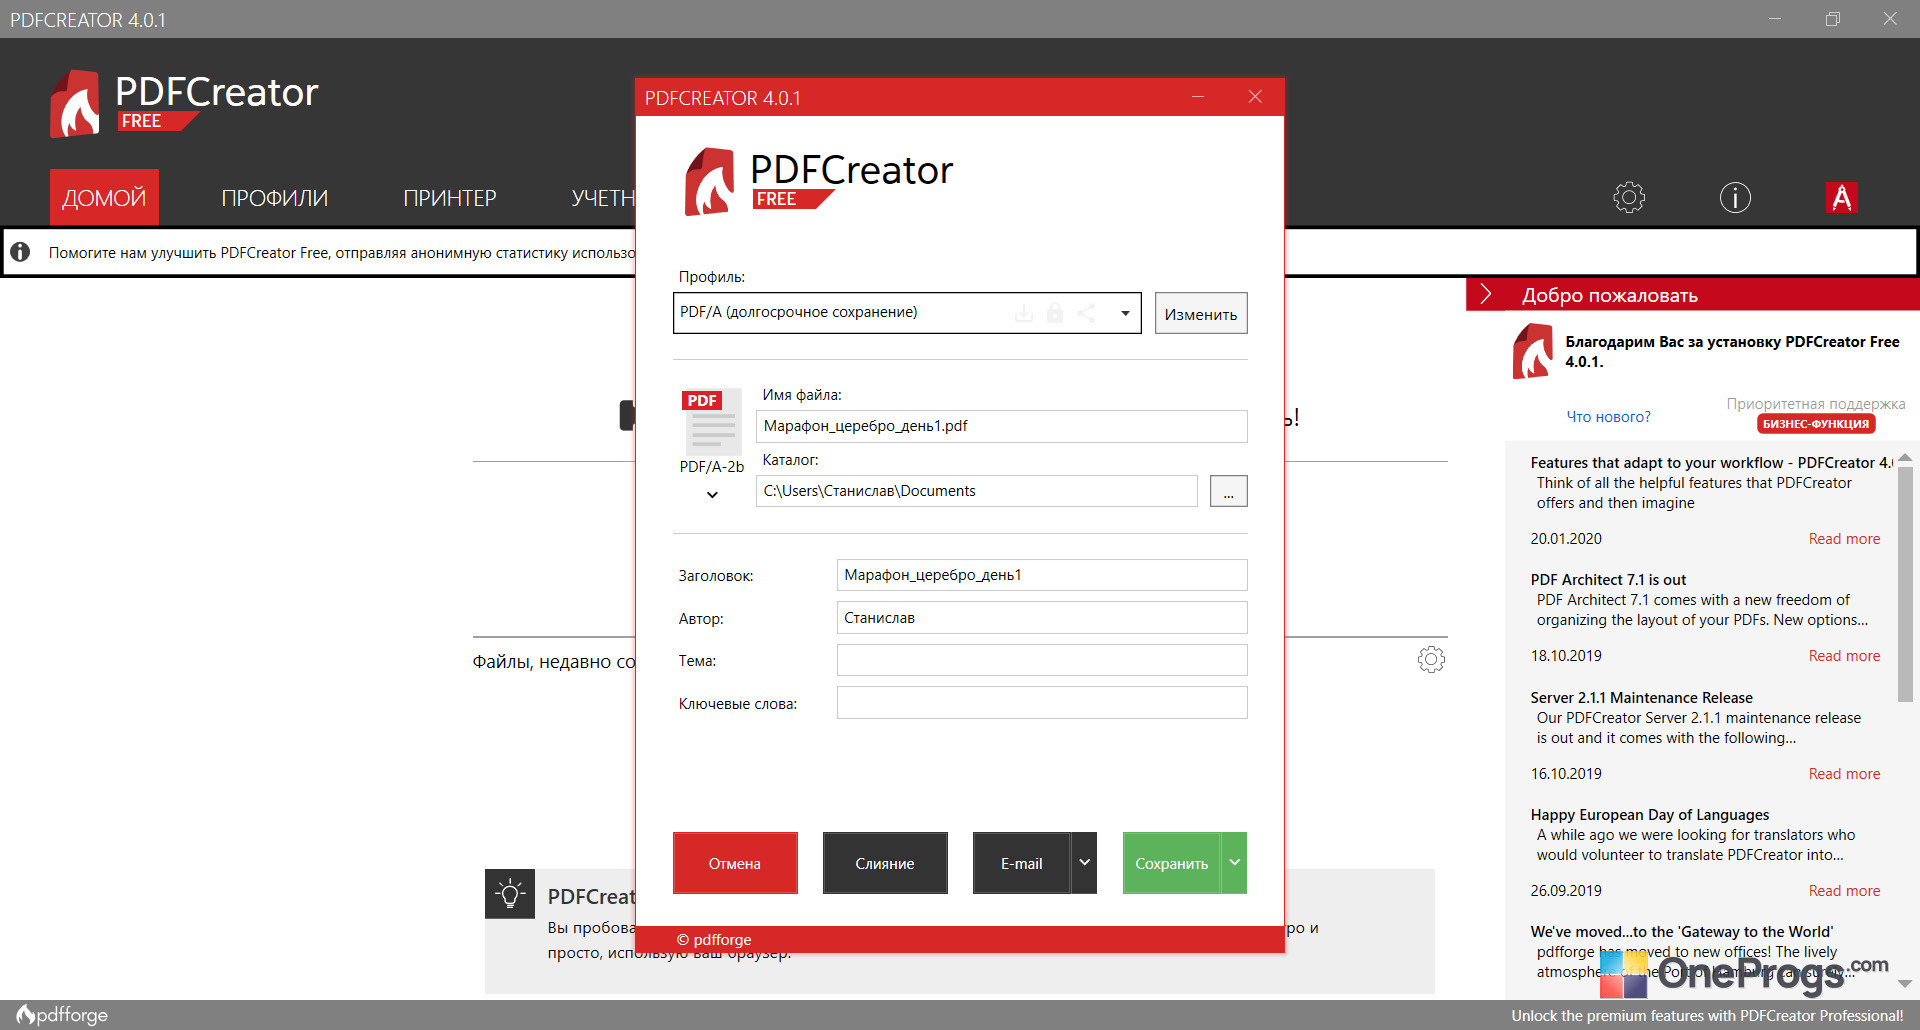Click the Отмена cancel button
Image resolution: width=1920 pixels, height=1030 pixels.
click(735, 863)
